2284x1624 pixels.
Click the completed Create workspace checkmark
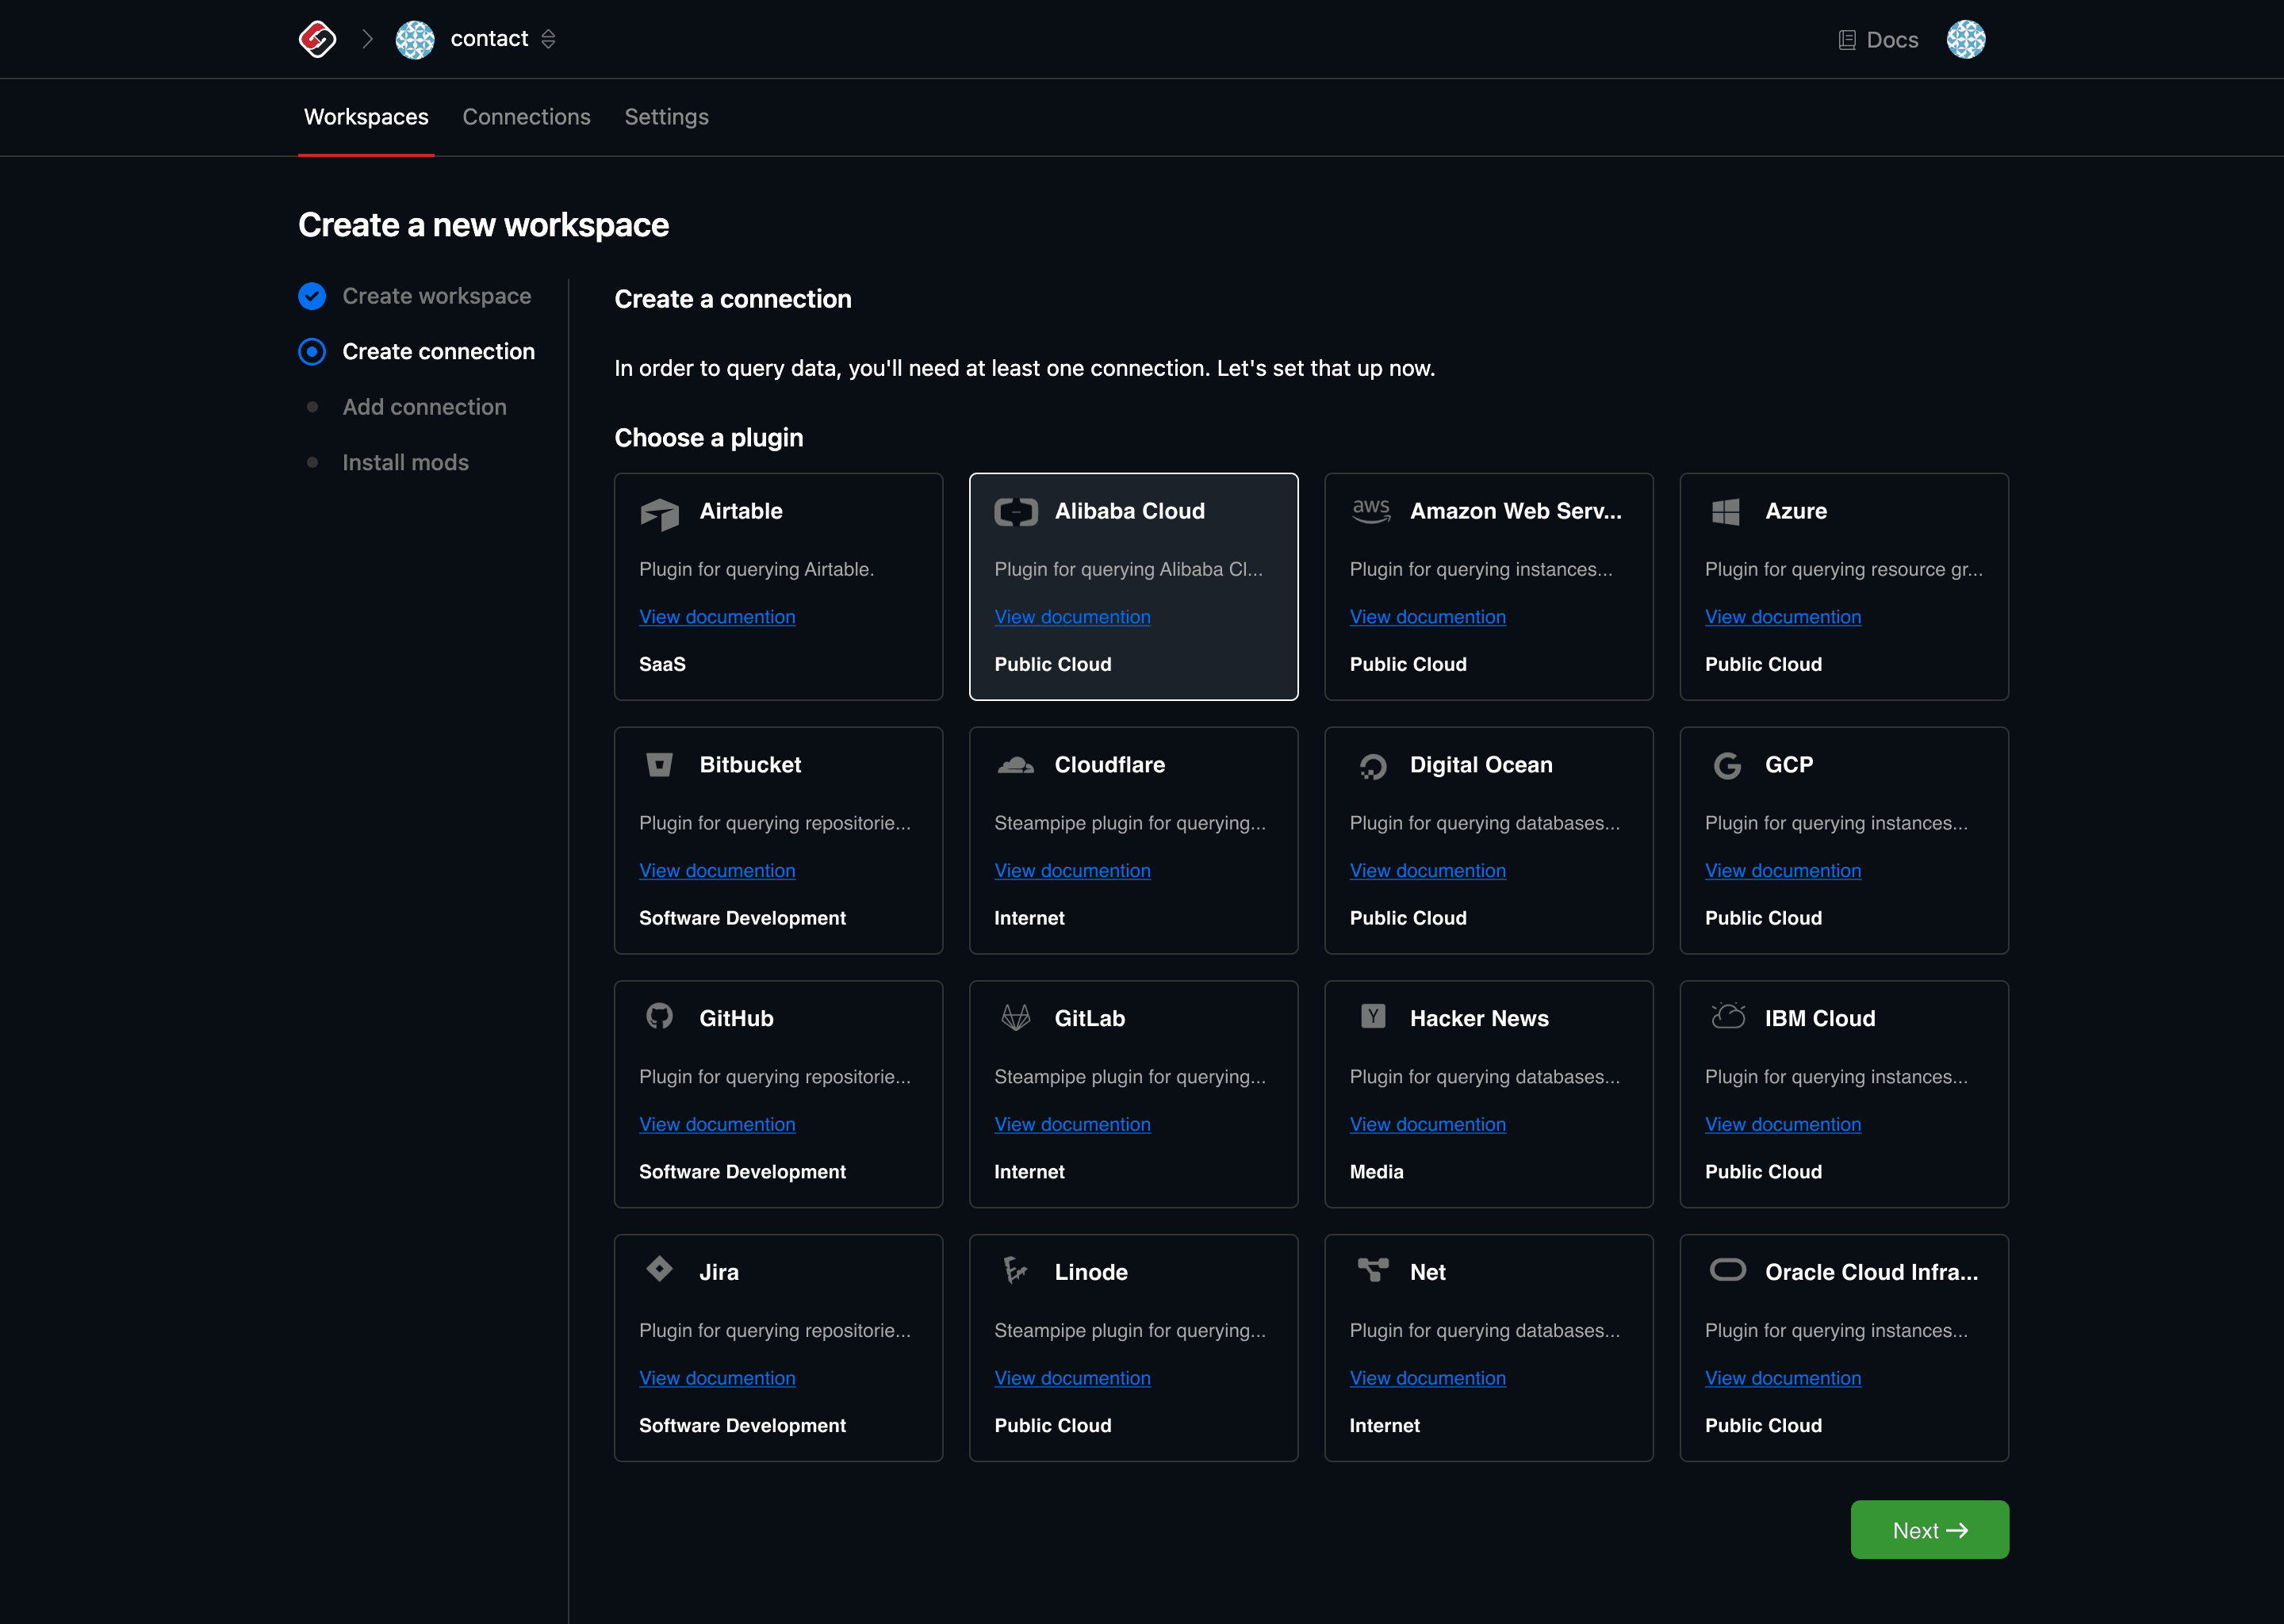click(312, 296)
